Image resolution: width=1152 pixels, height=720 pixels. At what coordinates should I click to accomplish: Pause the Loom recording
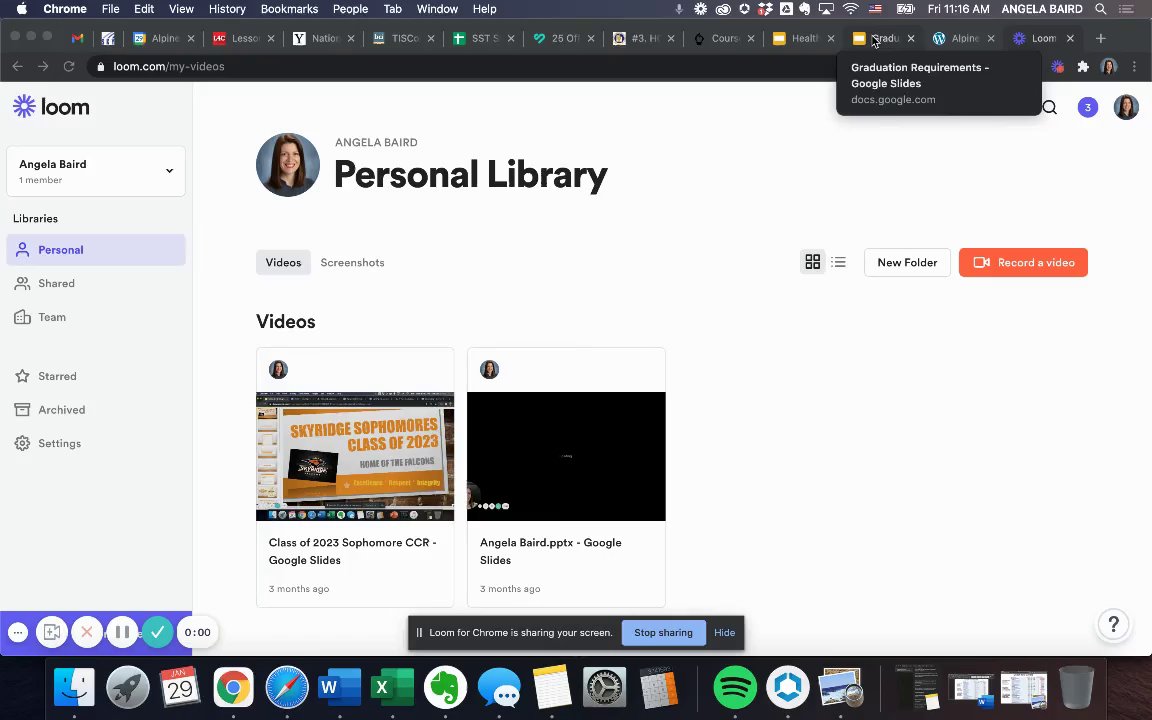[122, 632]
